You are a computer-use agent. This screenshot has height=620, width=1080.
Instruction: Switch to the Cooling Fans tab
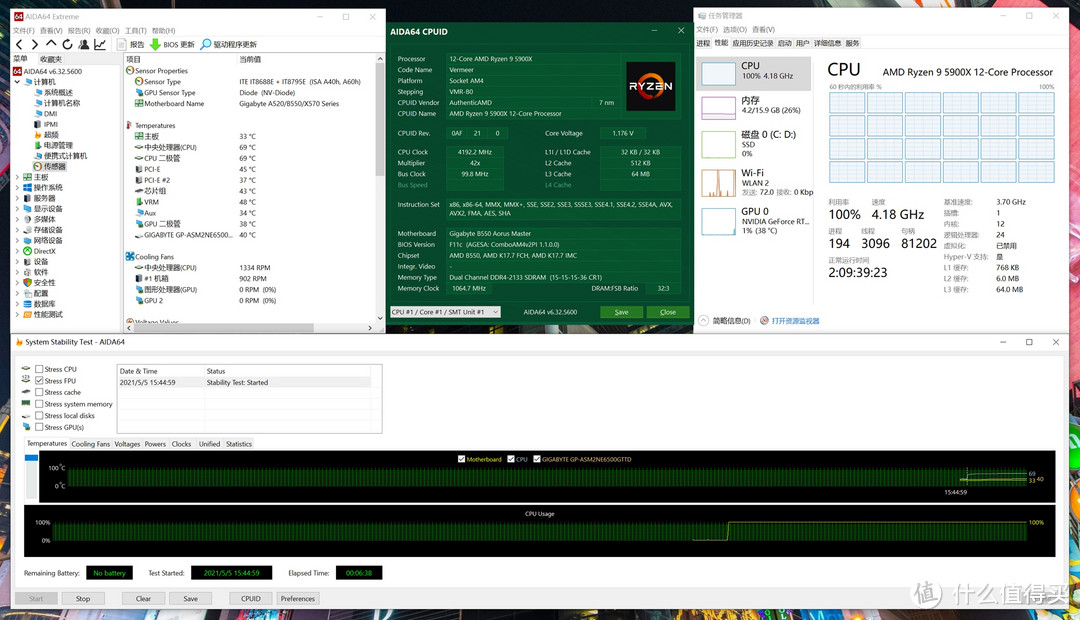[x=90, y=444]
